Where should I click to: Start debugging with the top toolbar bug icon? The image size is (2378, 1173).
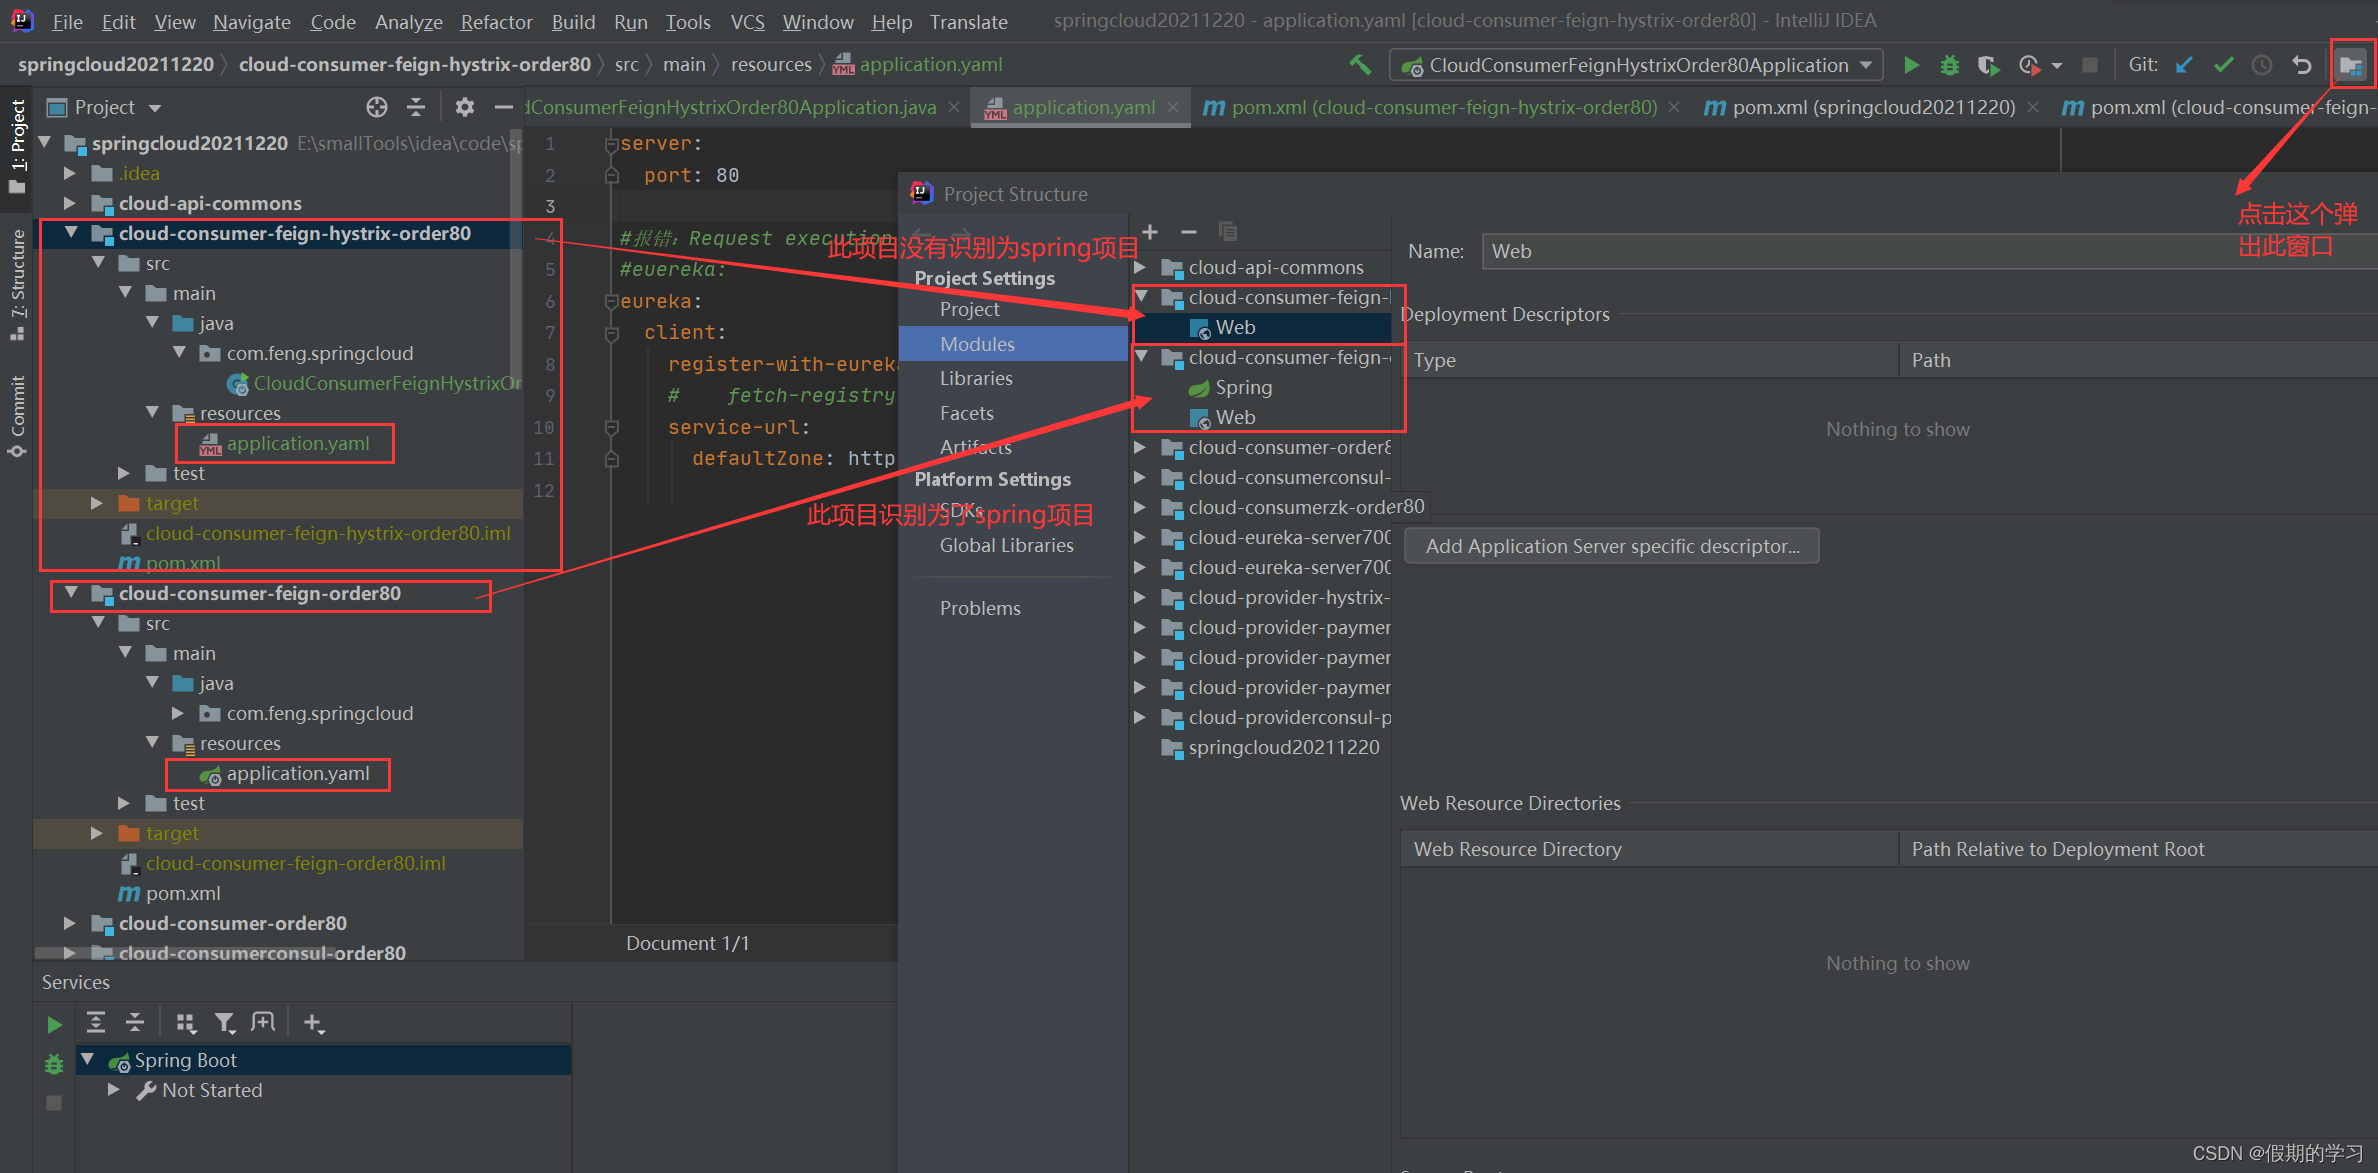click(1949, 65)
